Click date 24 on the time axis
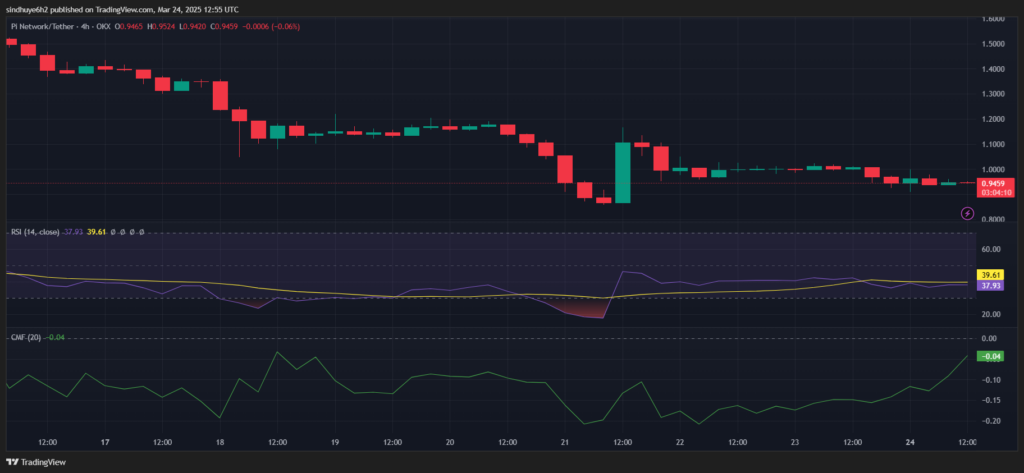 point(910,442)
